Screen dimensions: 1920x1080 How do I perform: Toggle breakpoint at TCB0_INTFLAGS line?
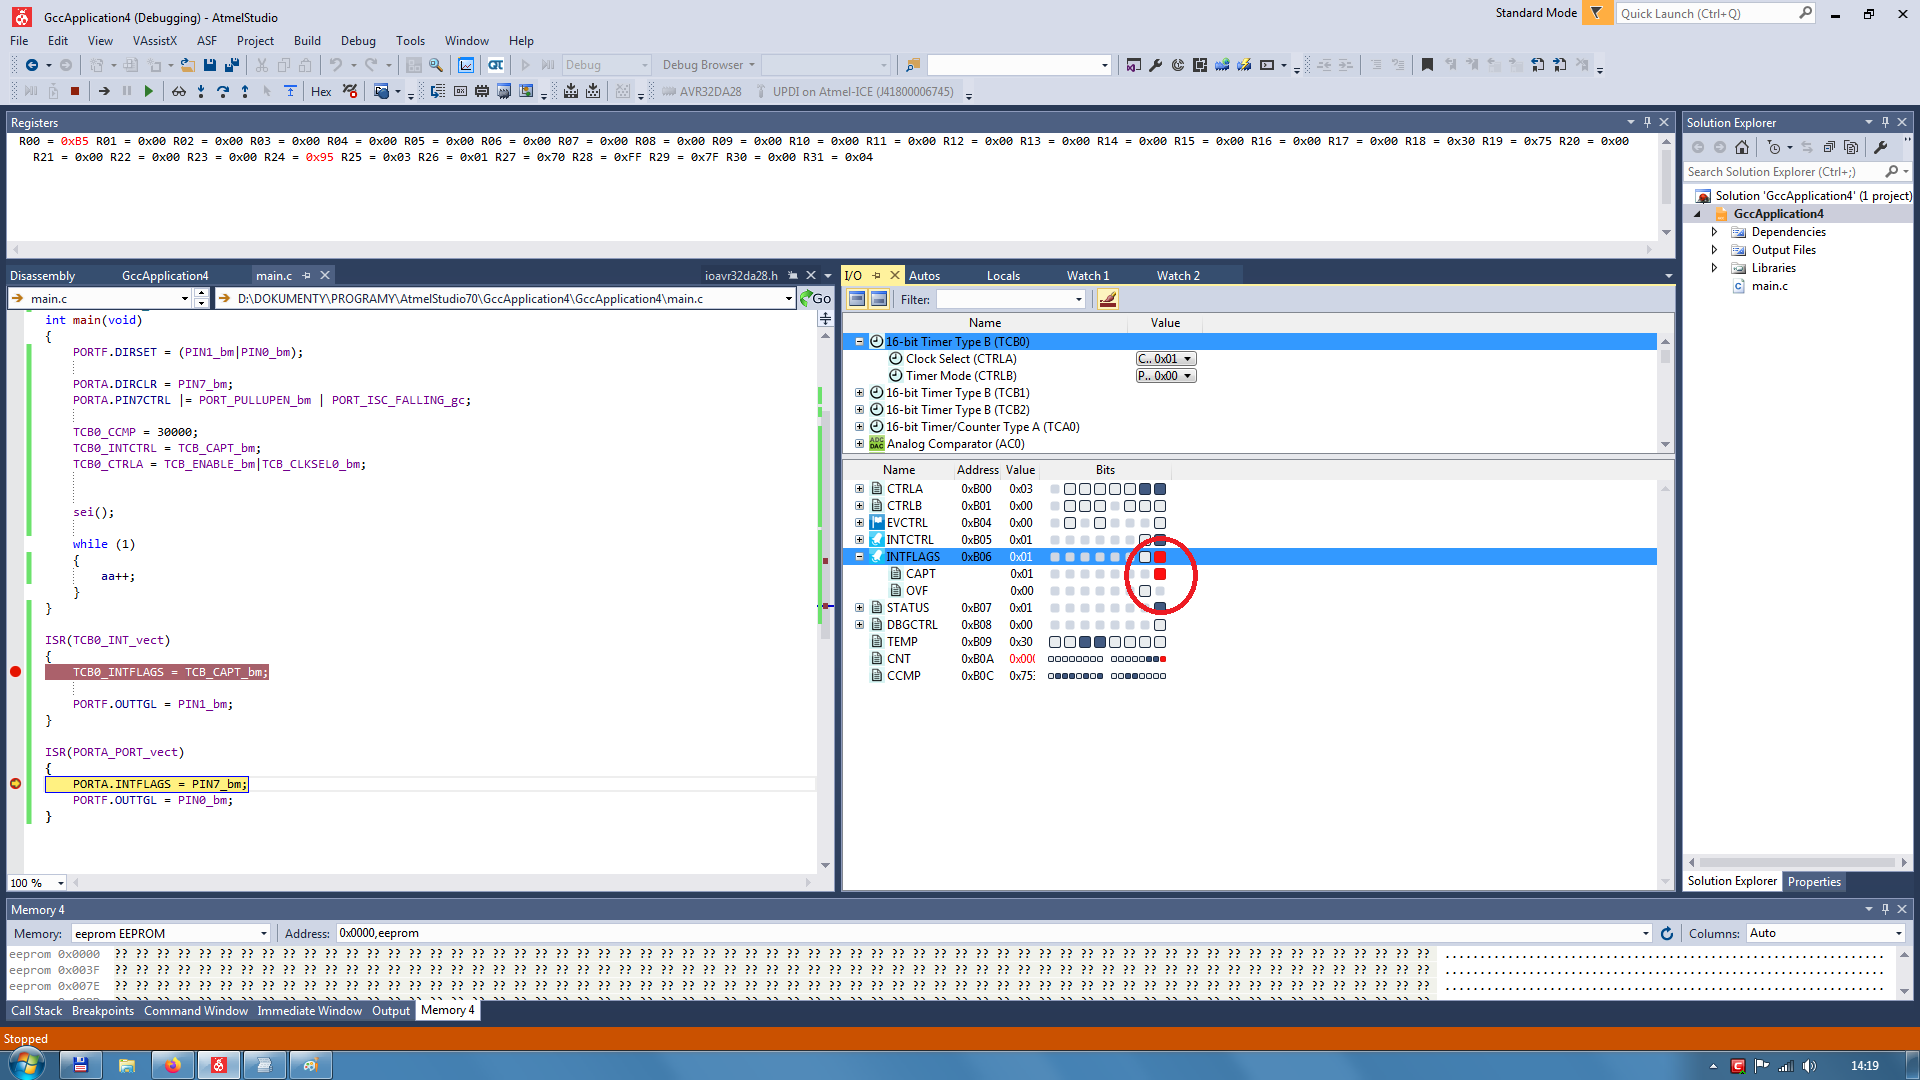15,672
